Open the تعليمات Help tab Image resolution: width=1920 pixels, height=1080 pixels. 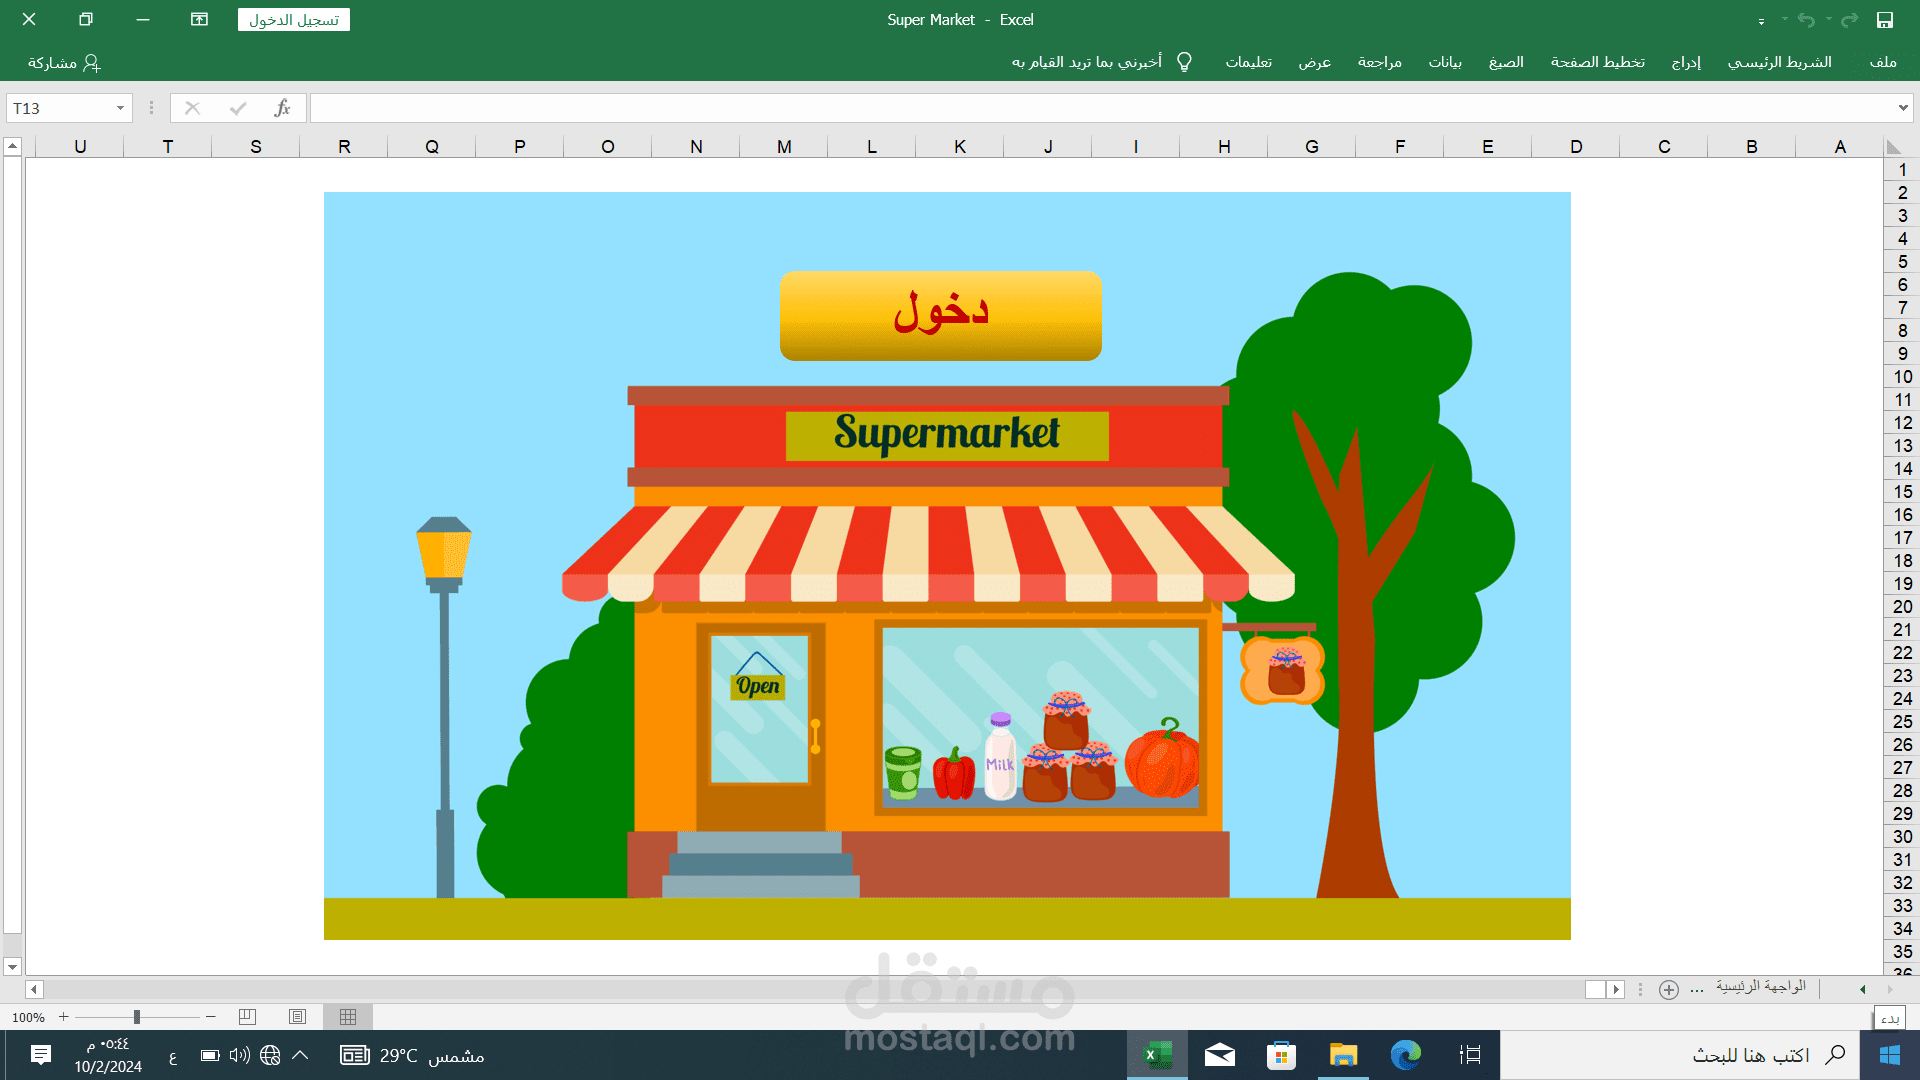1249,62
